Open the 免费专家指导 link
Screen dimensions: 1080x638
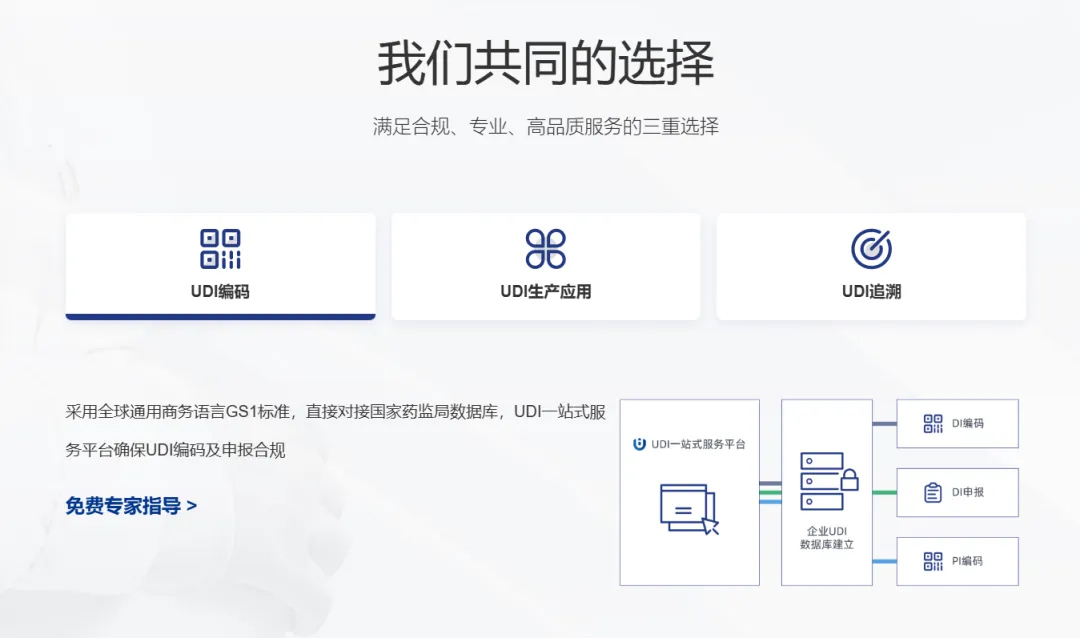pyautogui.click(x=123, y=506)
